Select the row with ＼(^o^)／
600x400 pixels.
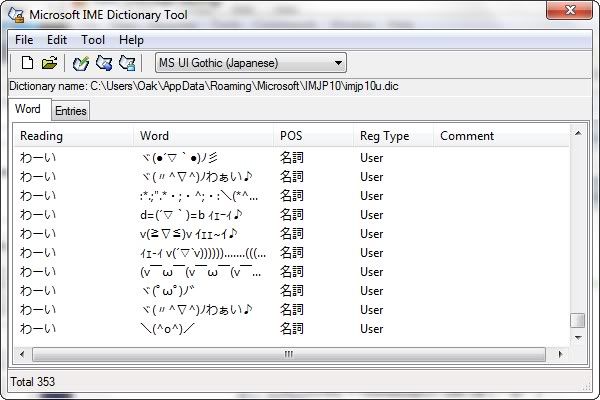click(x=292, y=329)
